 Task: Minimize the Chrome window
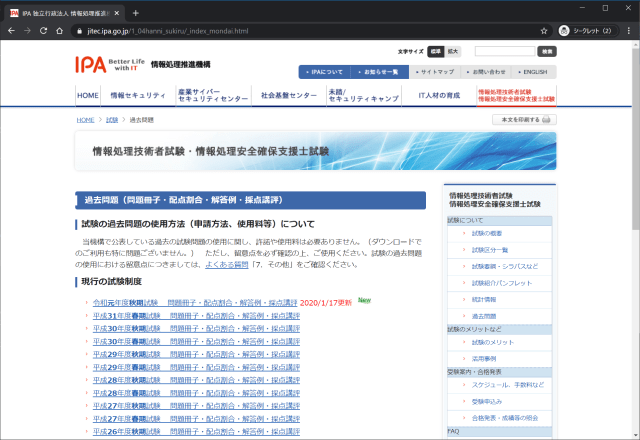pyautogui.click(x=582, y=8)
